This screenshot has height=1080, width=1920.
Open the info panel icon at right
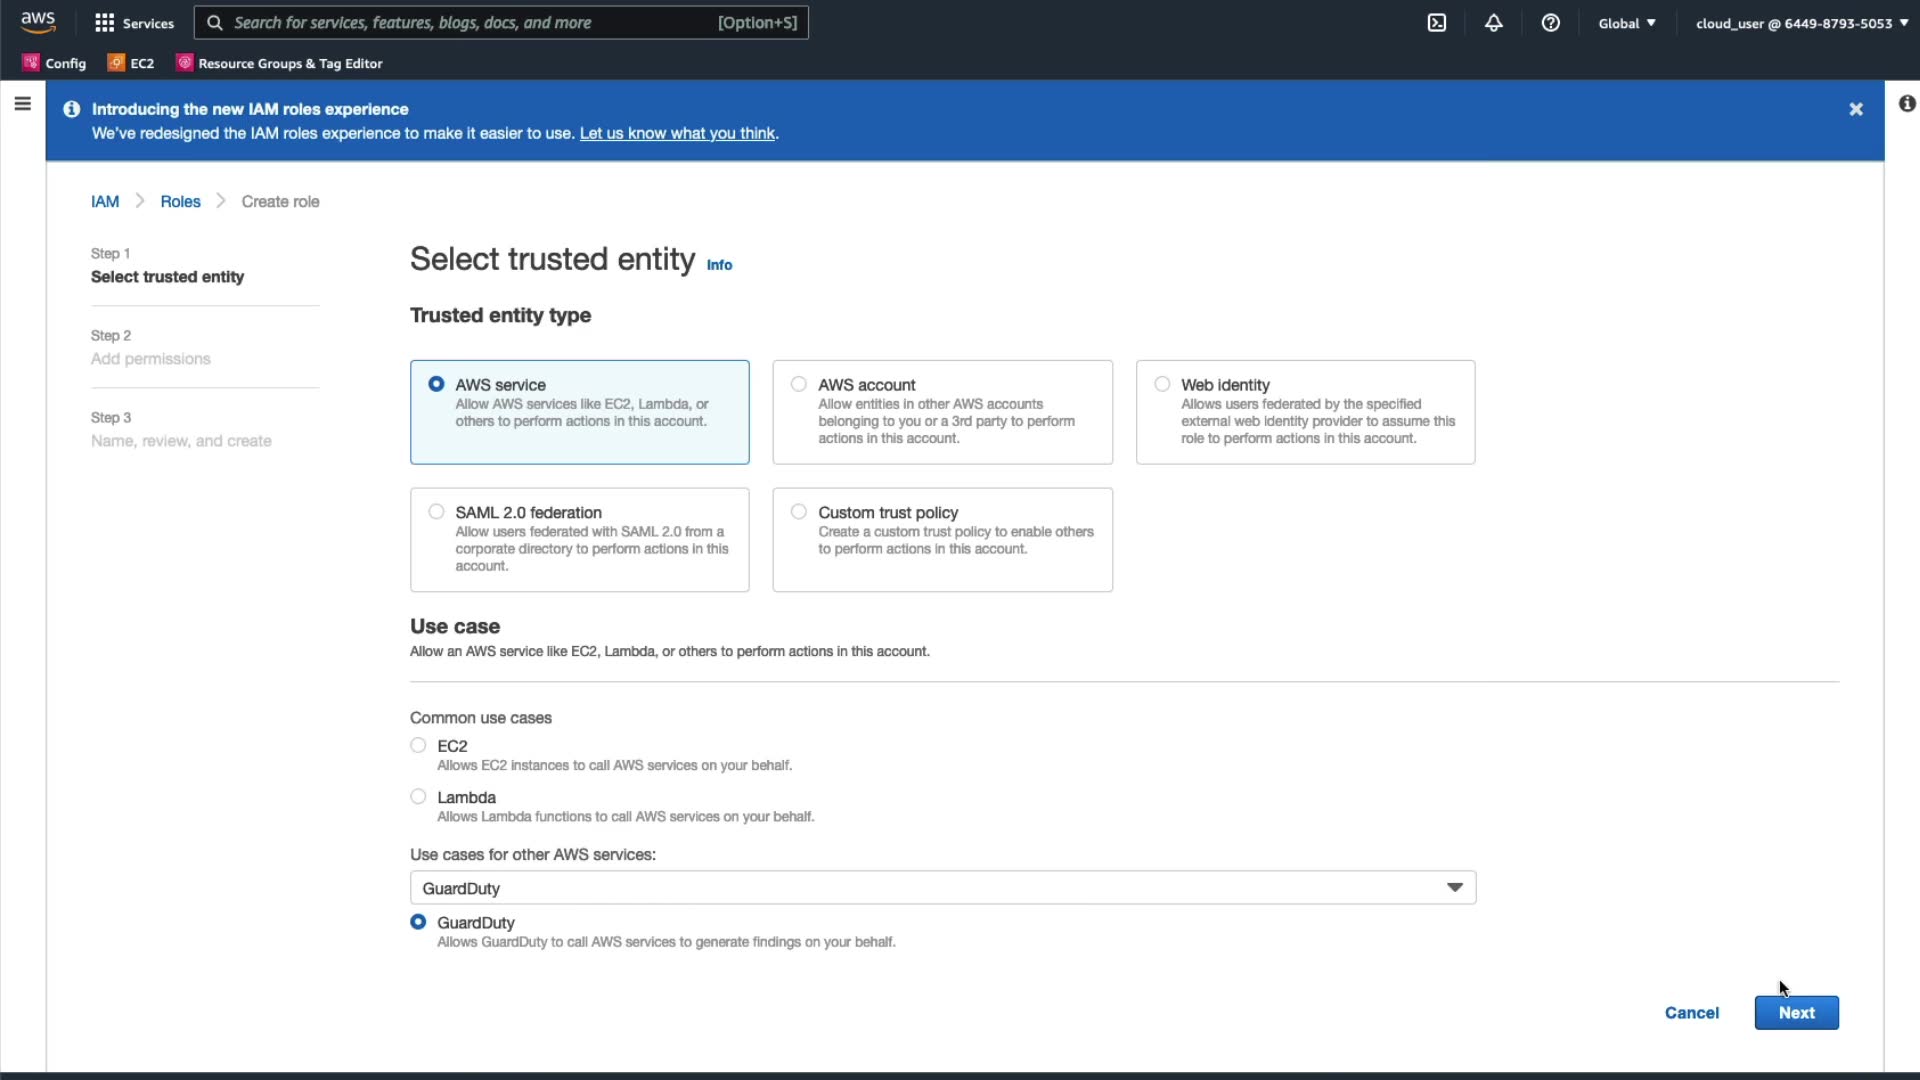point(1907,104)
